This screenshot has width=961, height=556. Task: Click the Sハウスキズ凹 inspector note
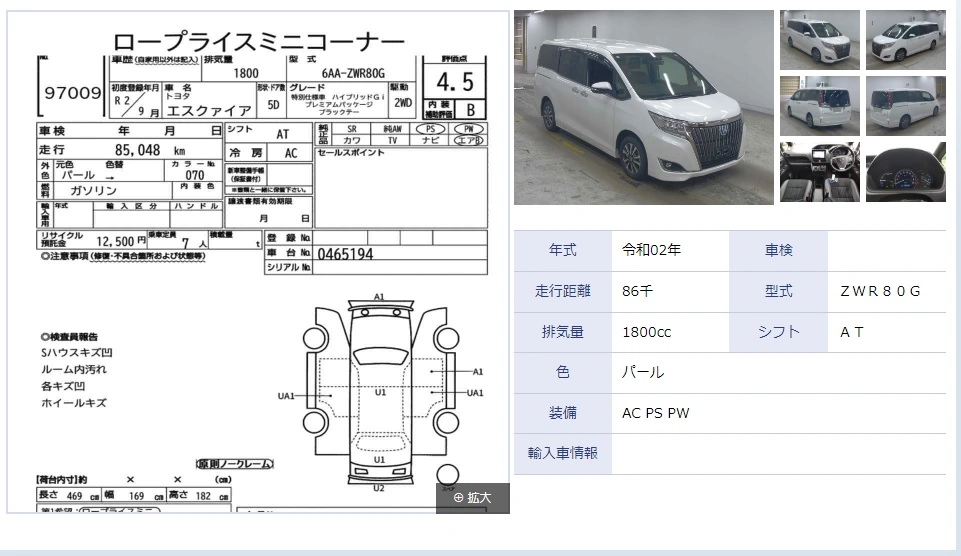[x=77, y=352]
